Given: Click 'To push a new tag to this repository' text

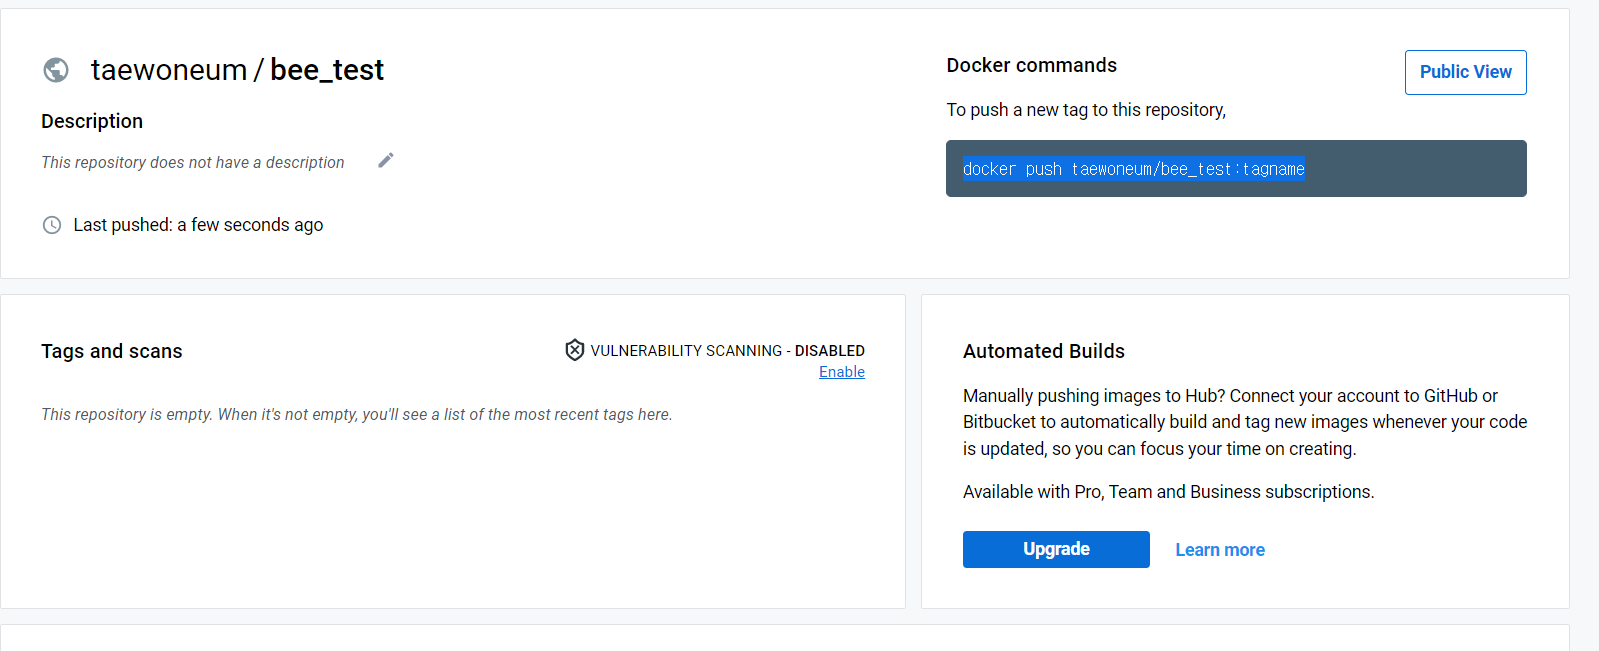Looking at the screenshot, I should coord(1086,110).
